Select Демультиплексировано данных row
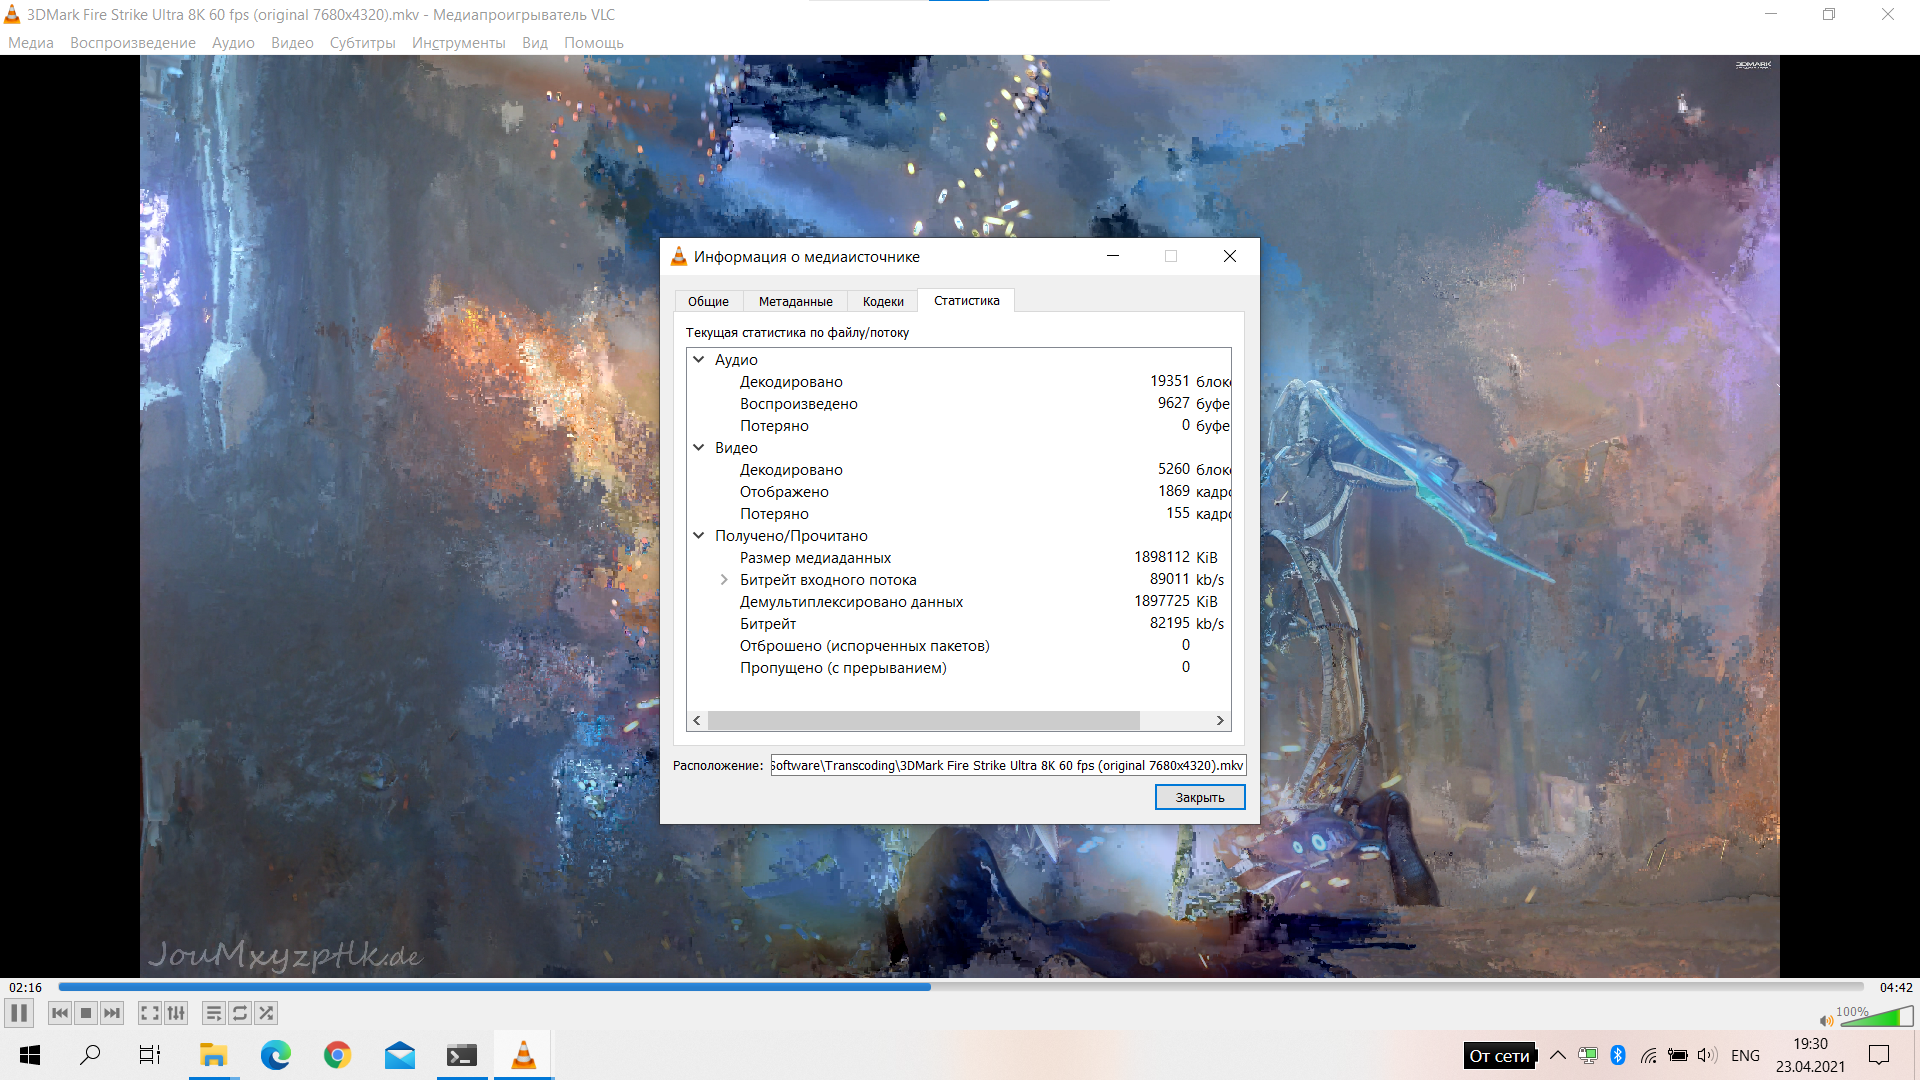This screenshot has width=1920, height=1080. pos(959,602)
